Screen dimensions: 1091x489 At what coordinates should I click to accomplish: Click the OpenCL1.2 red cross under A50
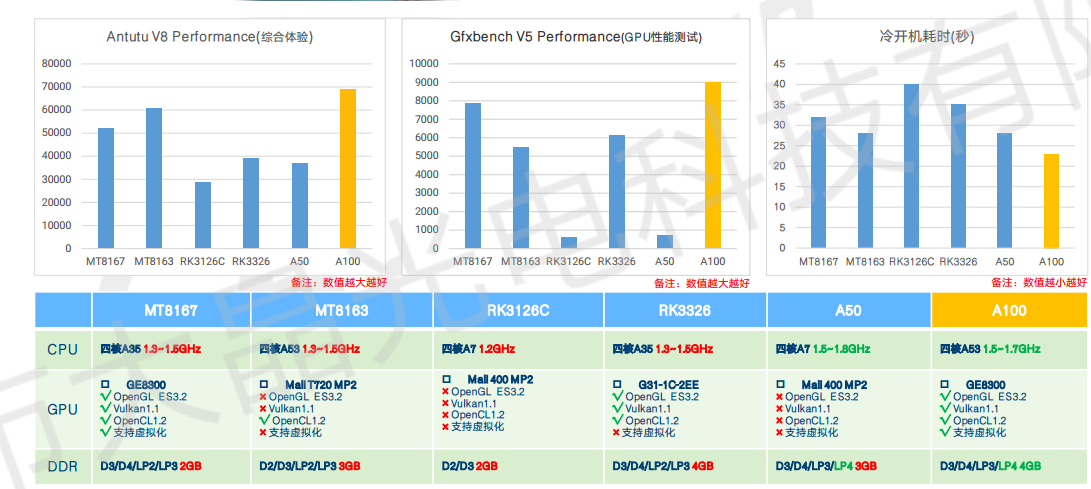click(779, 421)
